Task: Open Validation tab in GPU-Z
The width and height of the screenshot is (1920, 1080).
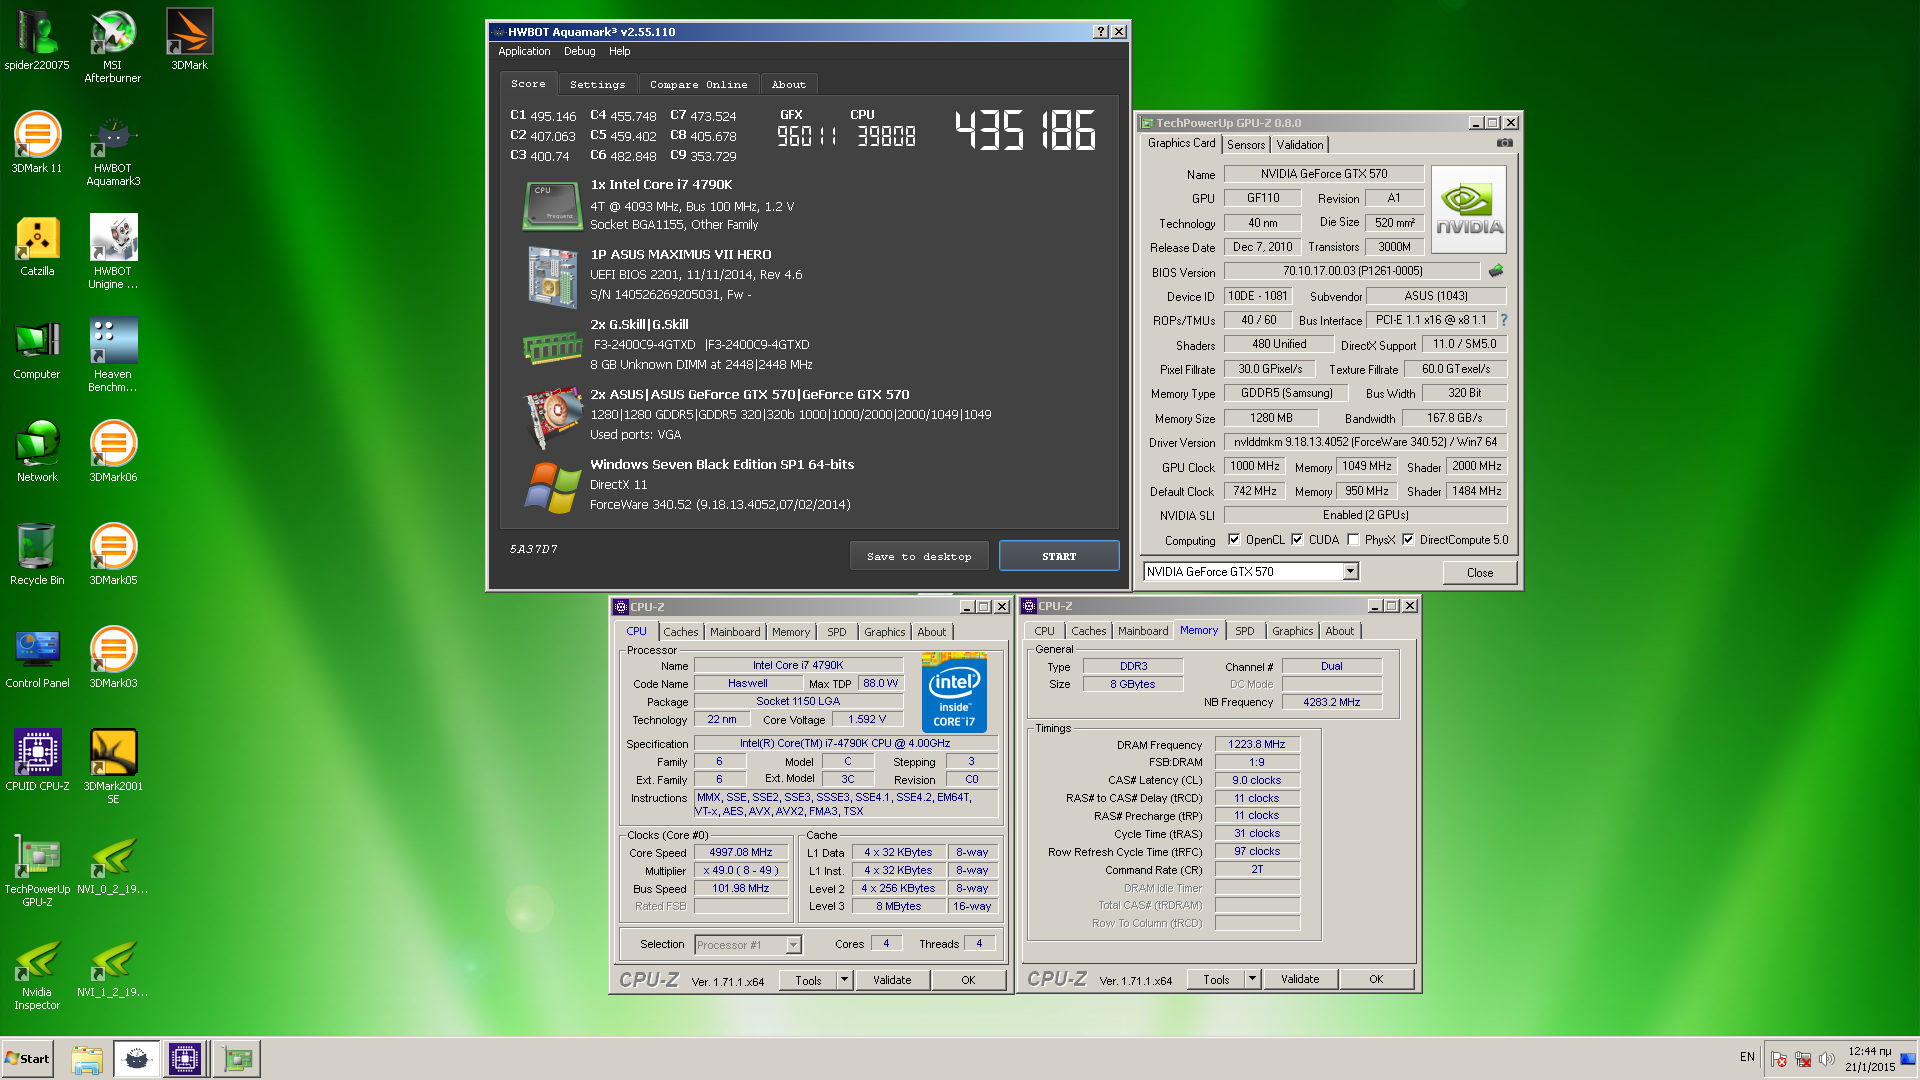Action: pyautogui.click(x=1299, y=145)
